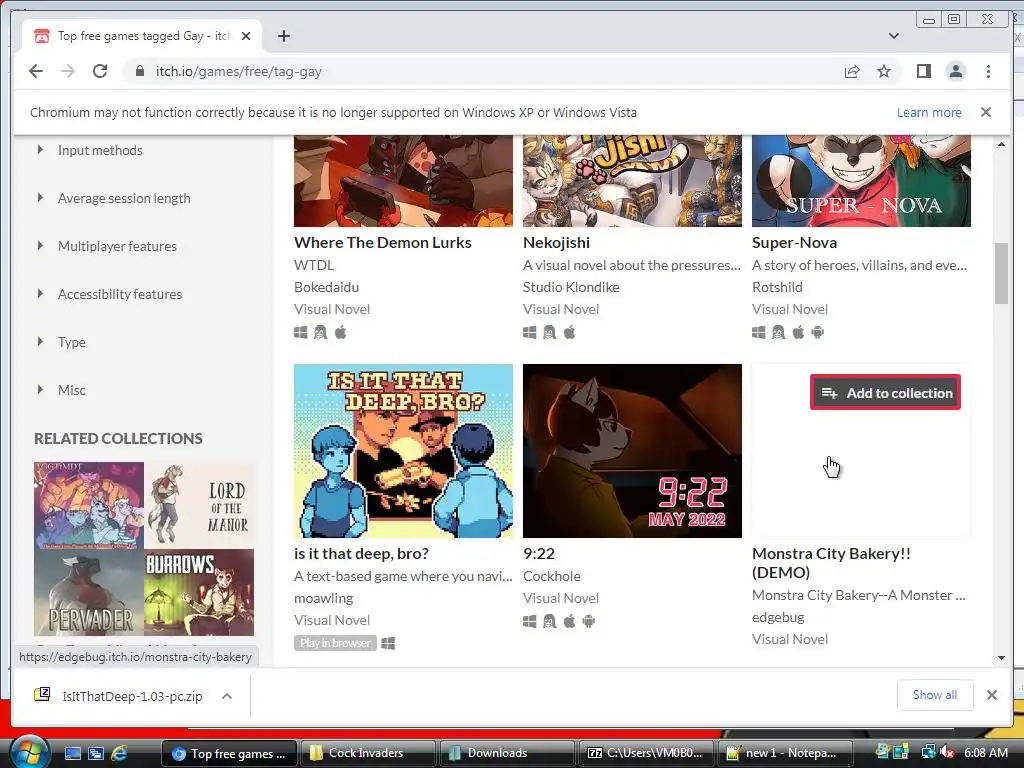Click Android icon under 9:22

click(x=588, y=621)
